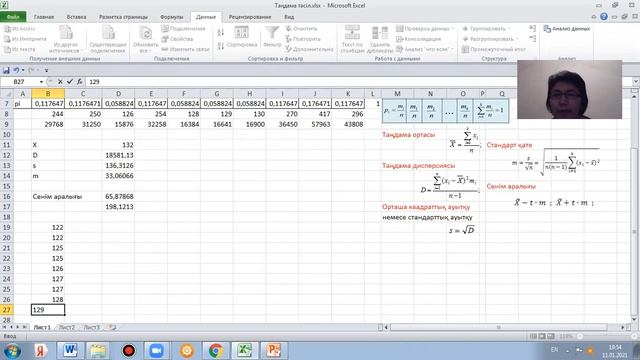Open Google Chrome from the taskbar
Viewport: 640px width, 360px height.
coord(216,351)
